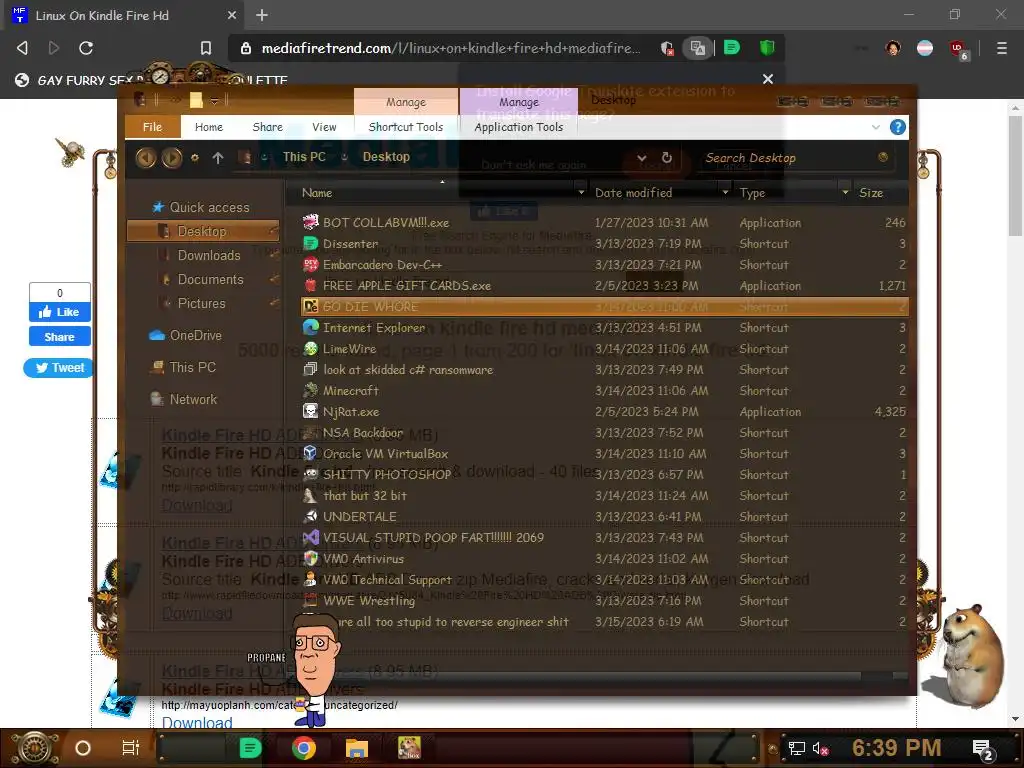Switch to the Home ribbon tab
Image resolution: width=1024 pixels, height=768 pixels.
click(x=209, y=127)
